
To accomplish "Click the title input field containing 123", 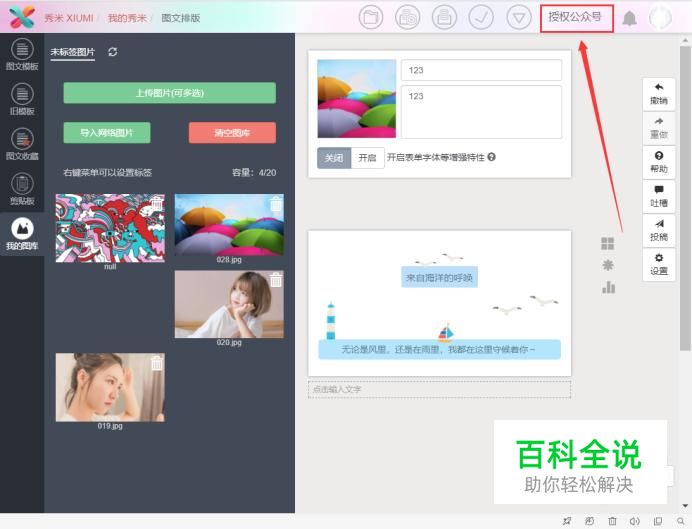I will click(481, 70).
